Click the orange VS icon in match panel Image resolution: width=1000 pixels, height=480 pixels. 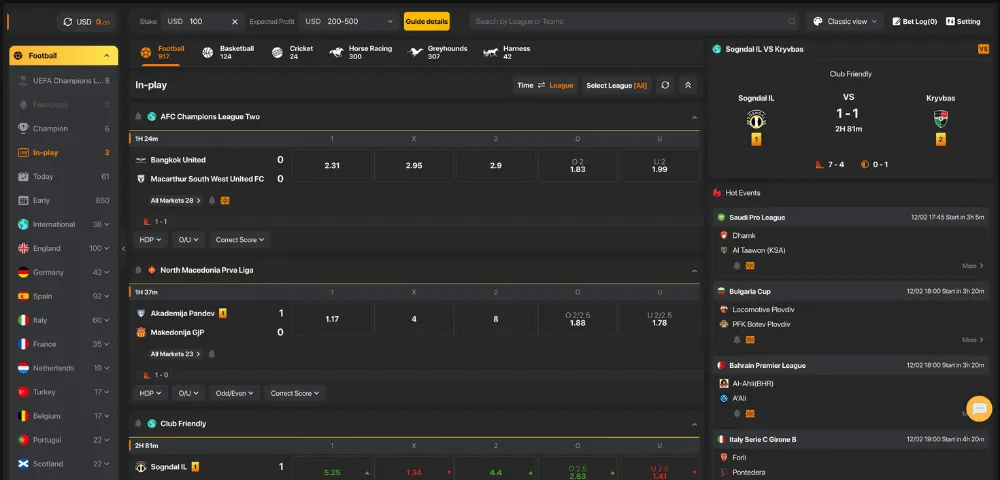coord(983,48)
